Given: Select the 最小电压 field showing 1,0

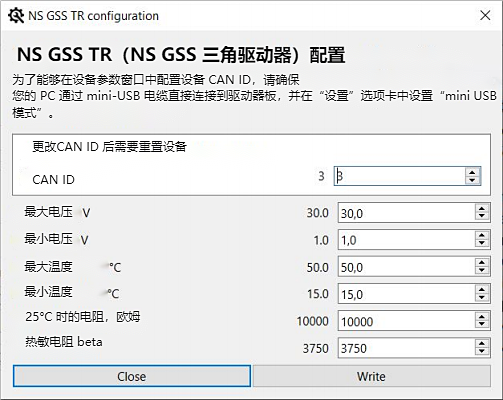Looking at the screenshot, I should pyautogui.click(x=406, y=240).
